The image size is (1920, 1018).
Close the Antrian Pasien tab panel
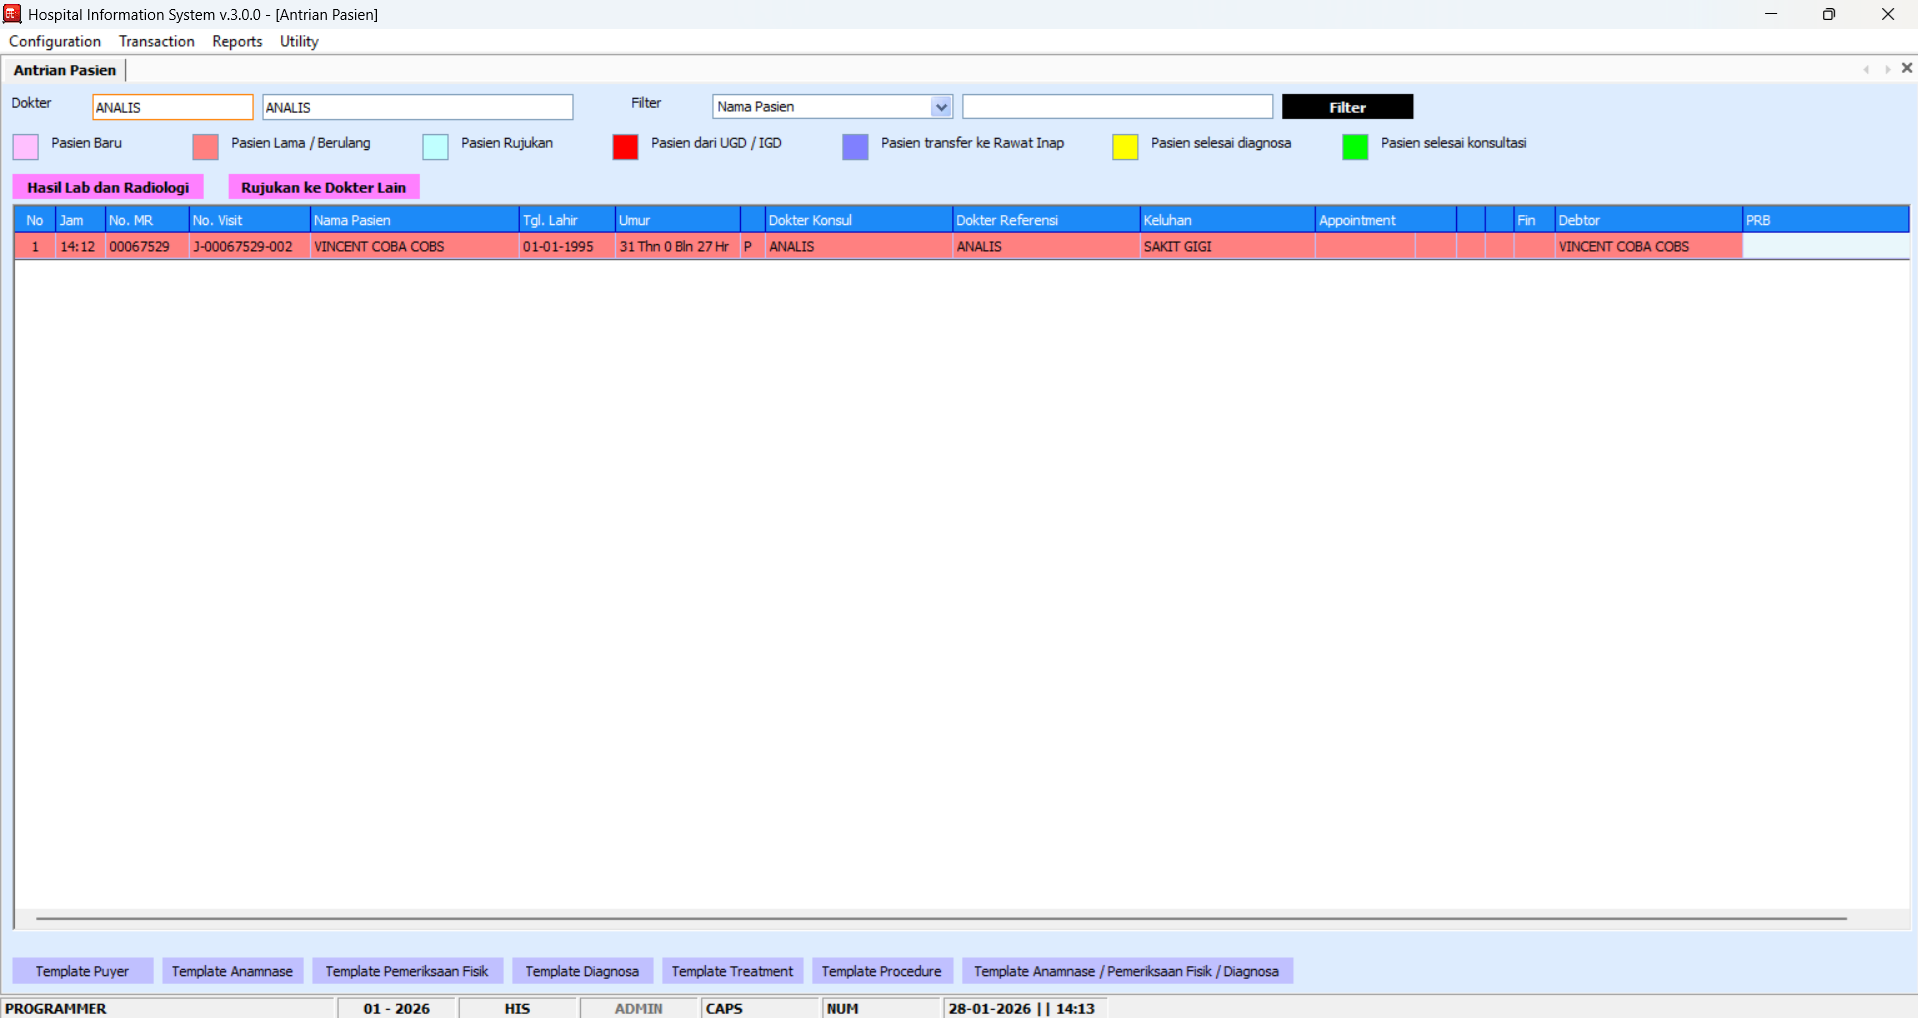(1906, 68)
